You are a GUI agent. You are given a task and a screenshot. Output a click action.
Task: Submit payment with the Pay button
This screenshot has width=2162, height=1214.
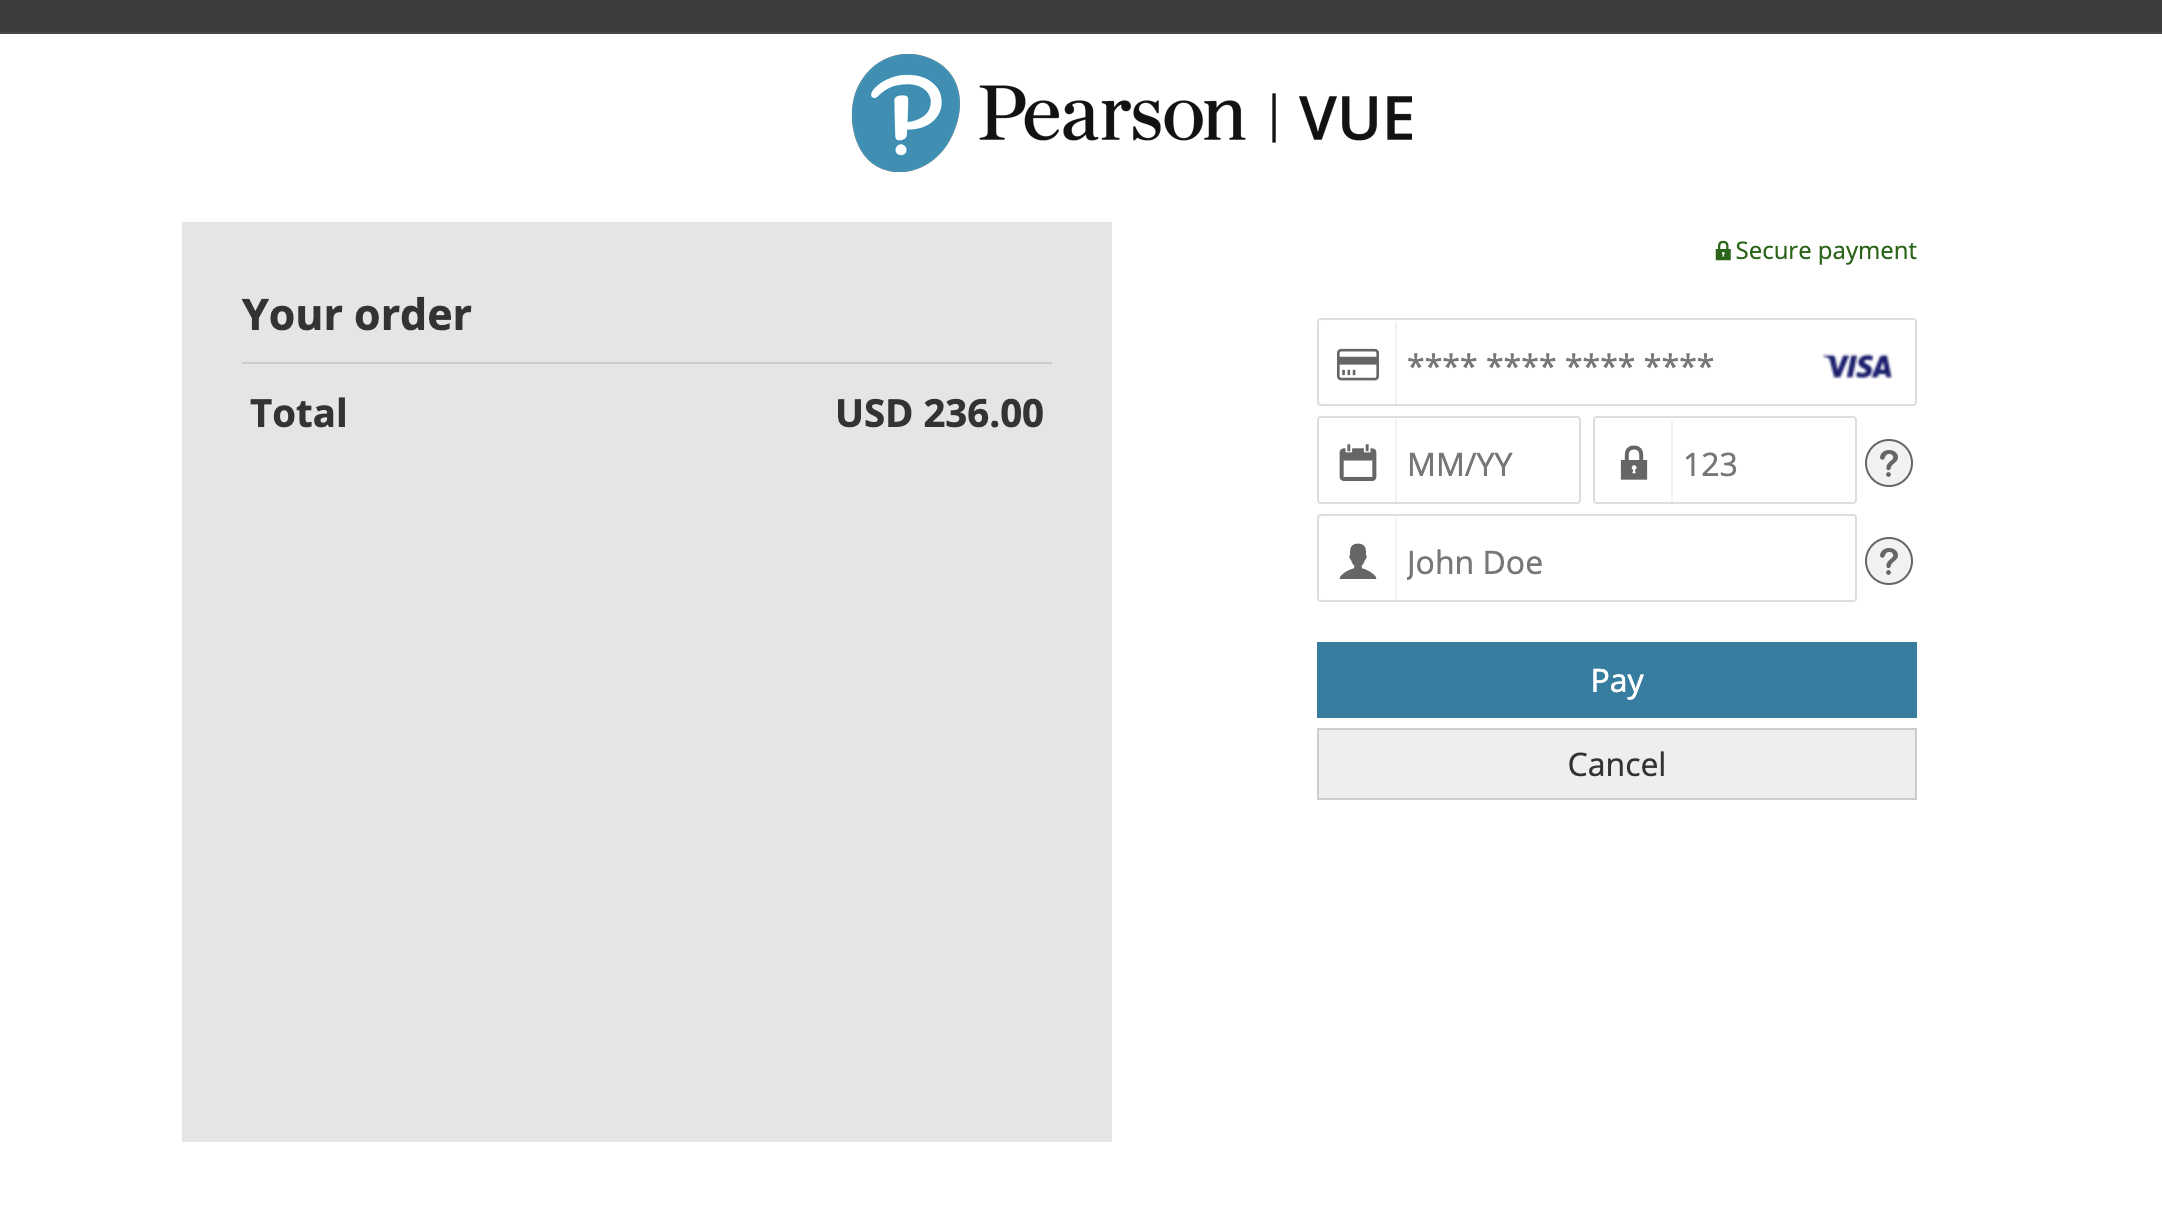point(1616,680)
